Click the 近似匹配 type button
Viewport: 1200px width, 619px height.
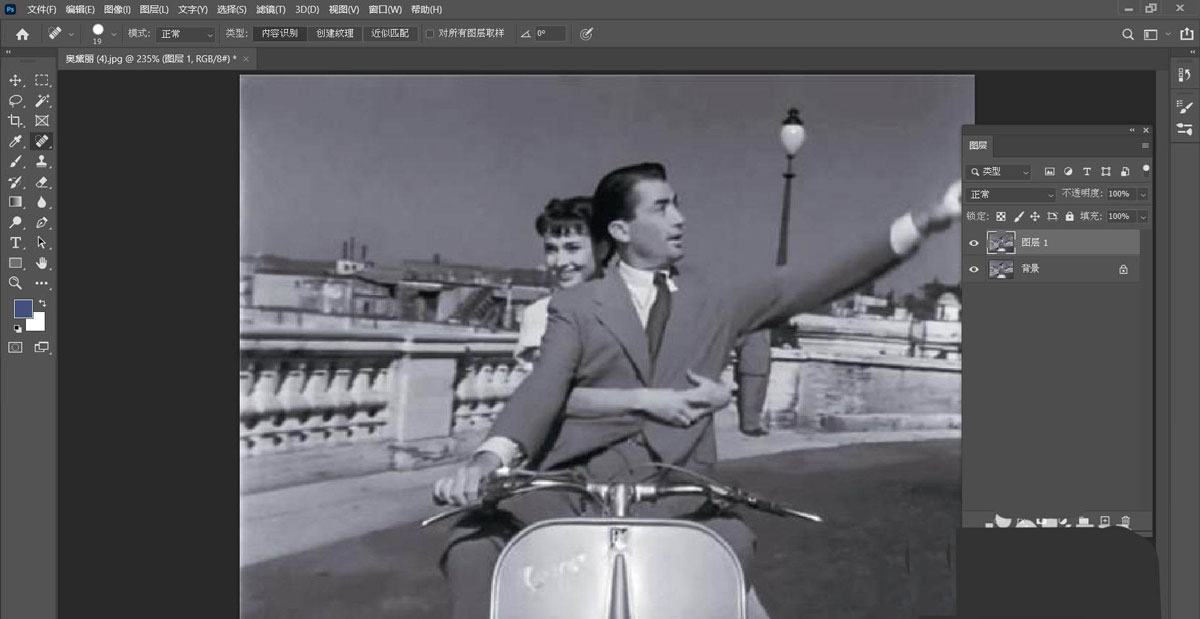click(389, 34)
